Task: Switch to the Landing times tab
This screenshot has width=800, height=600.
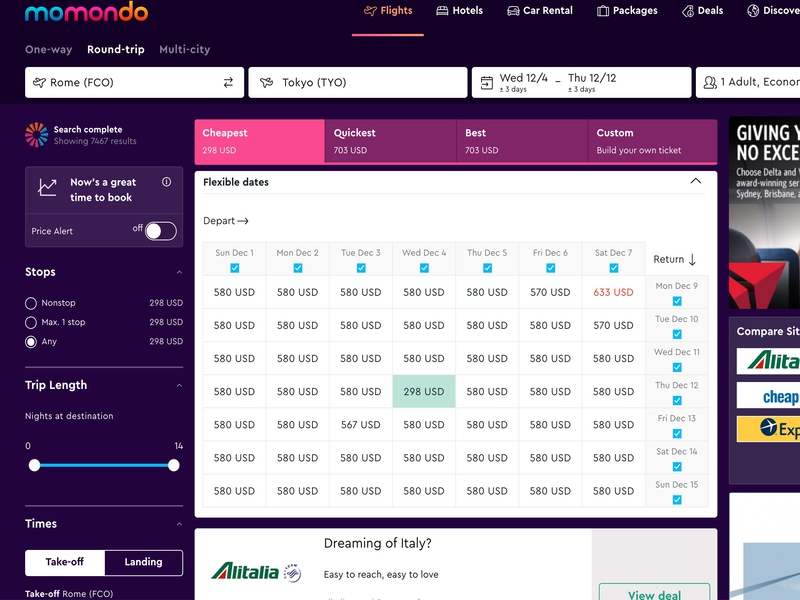Action: point(143,562)
